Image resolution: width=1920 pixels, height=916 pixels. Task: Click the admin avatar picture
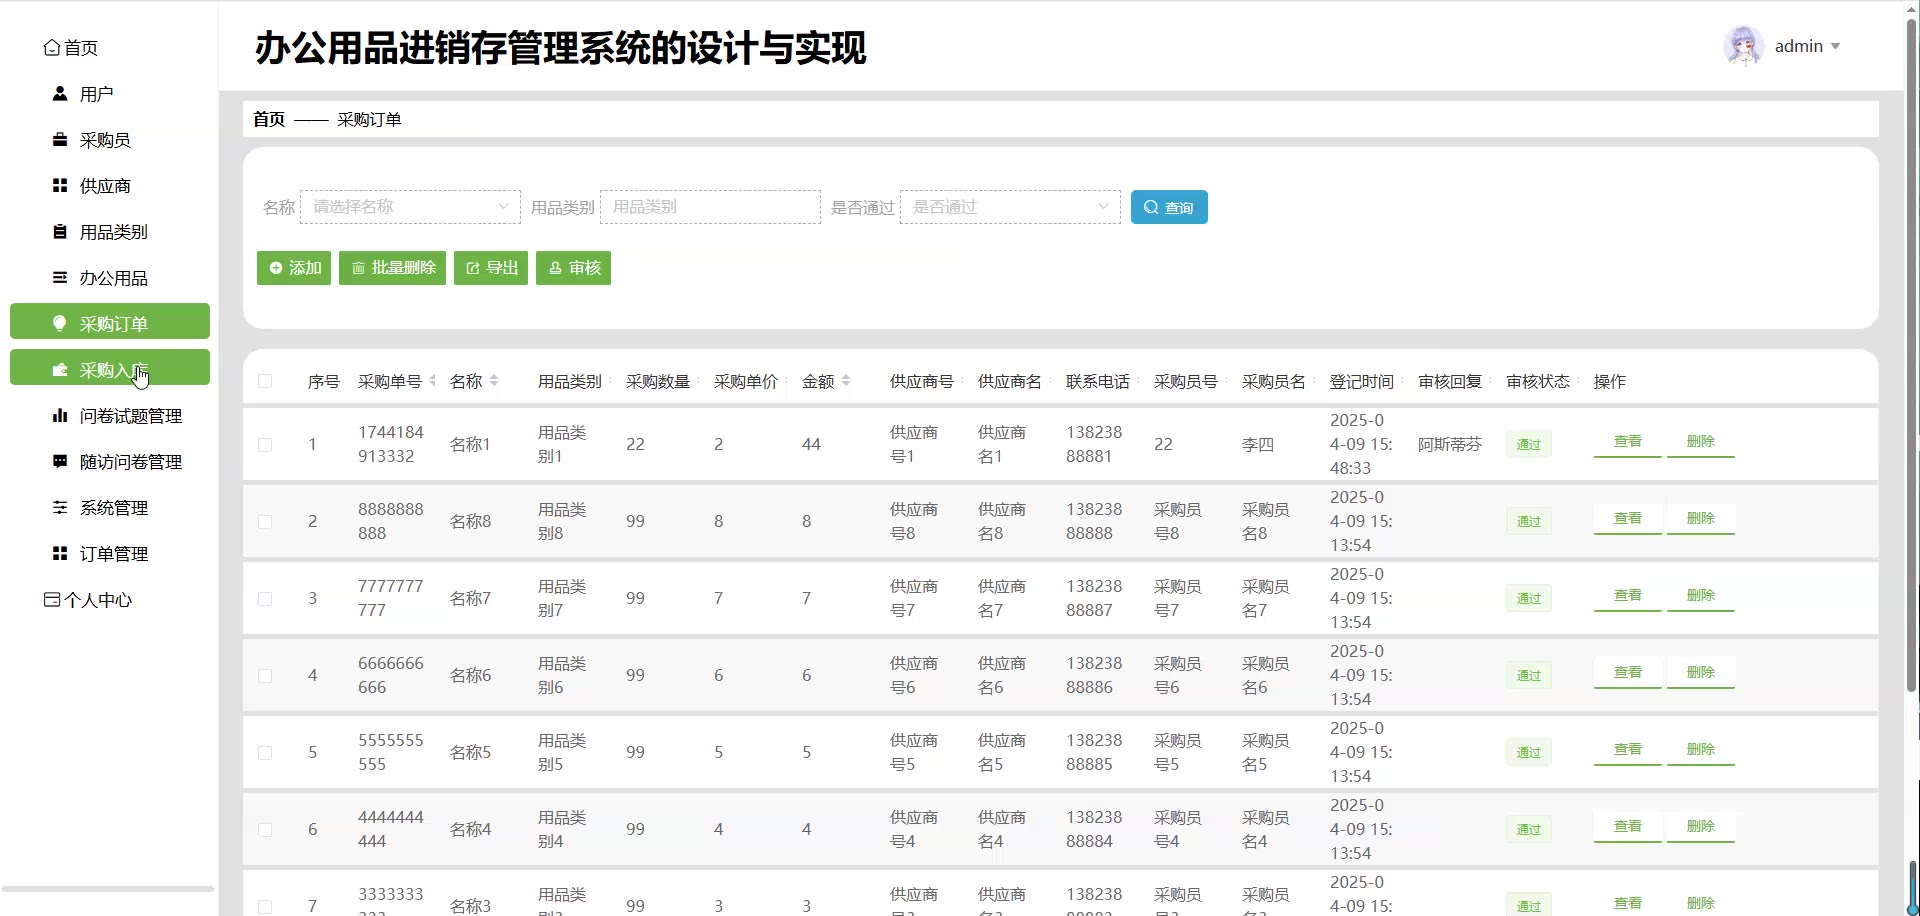(x=1743, y=46)
